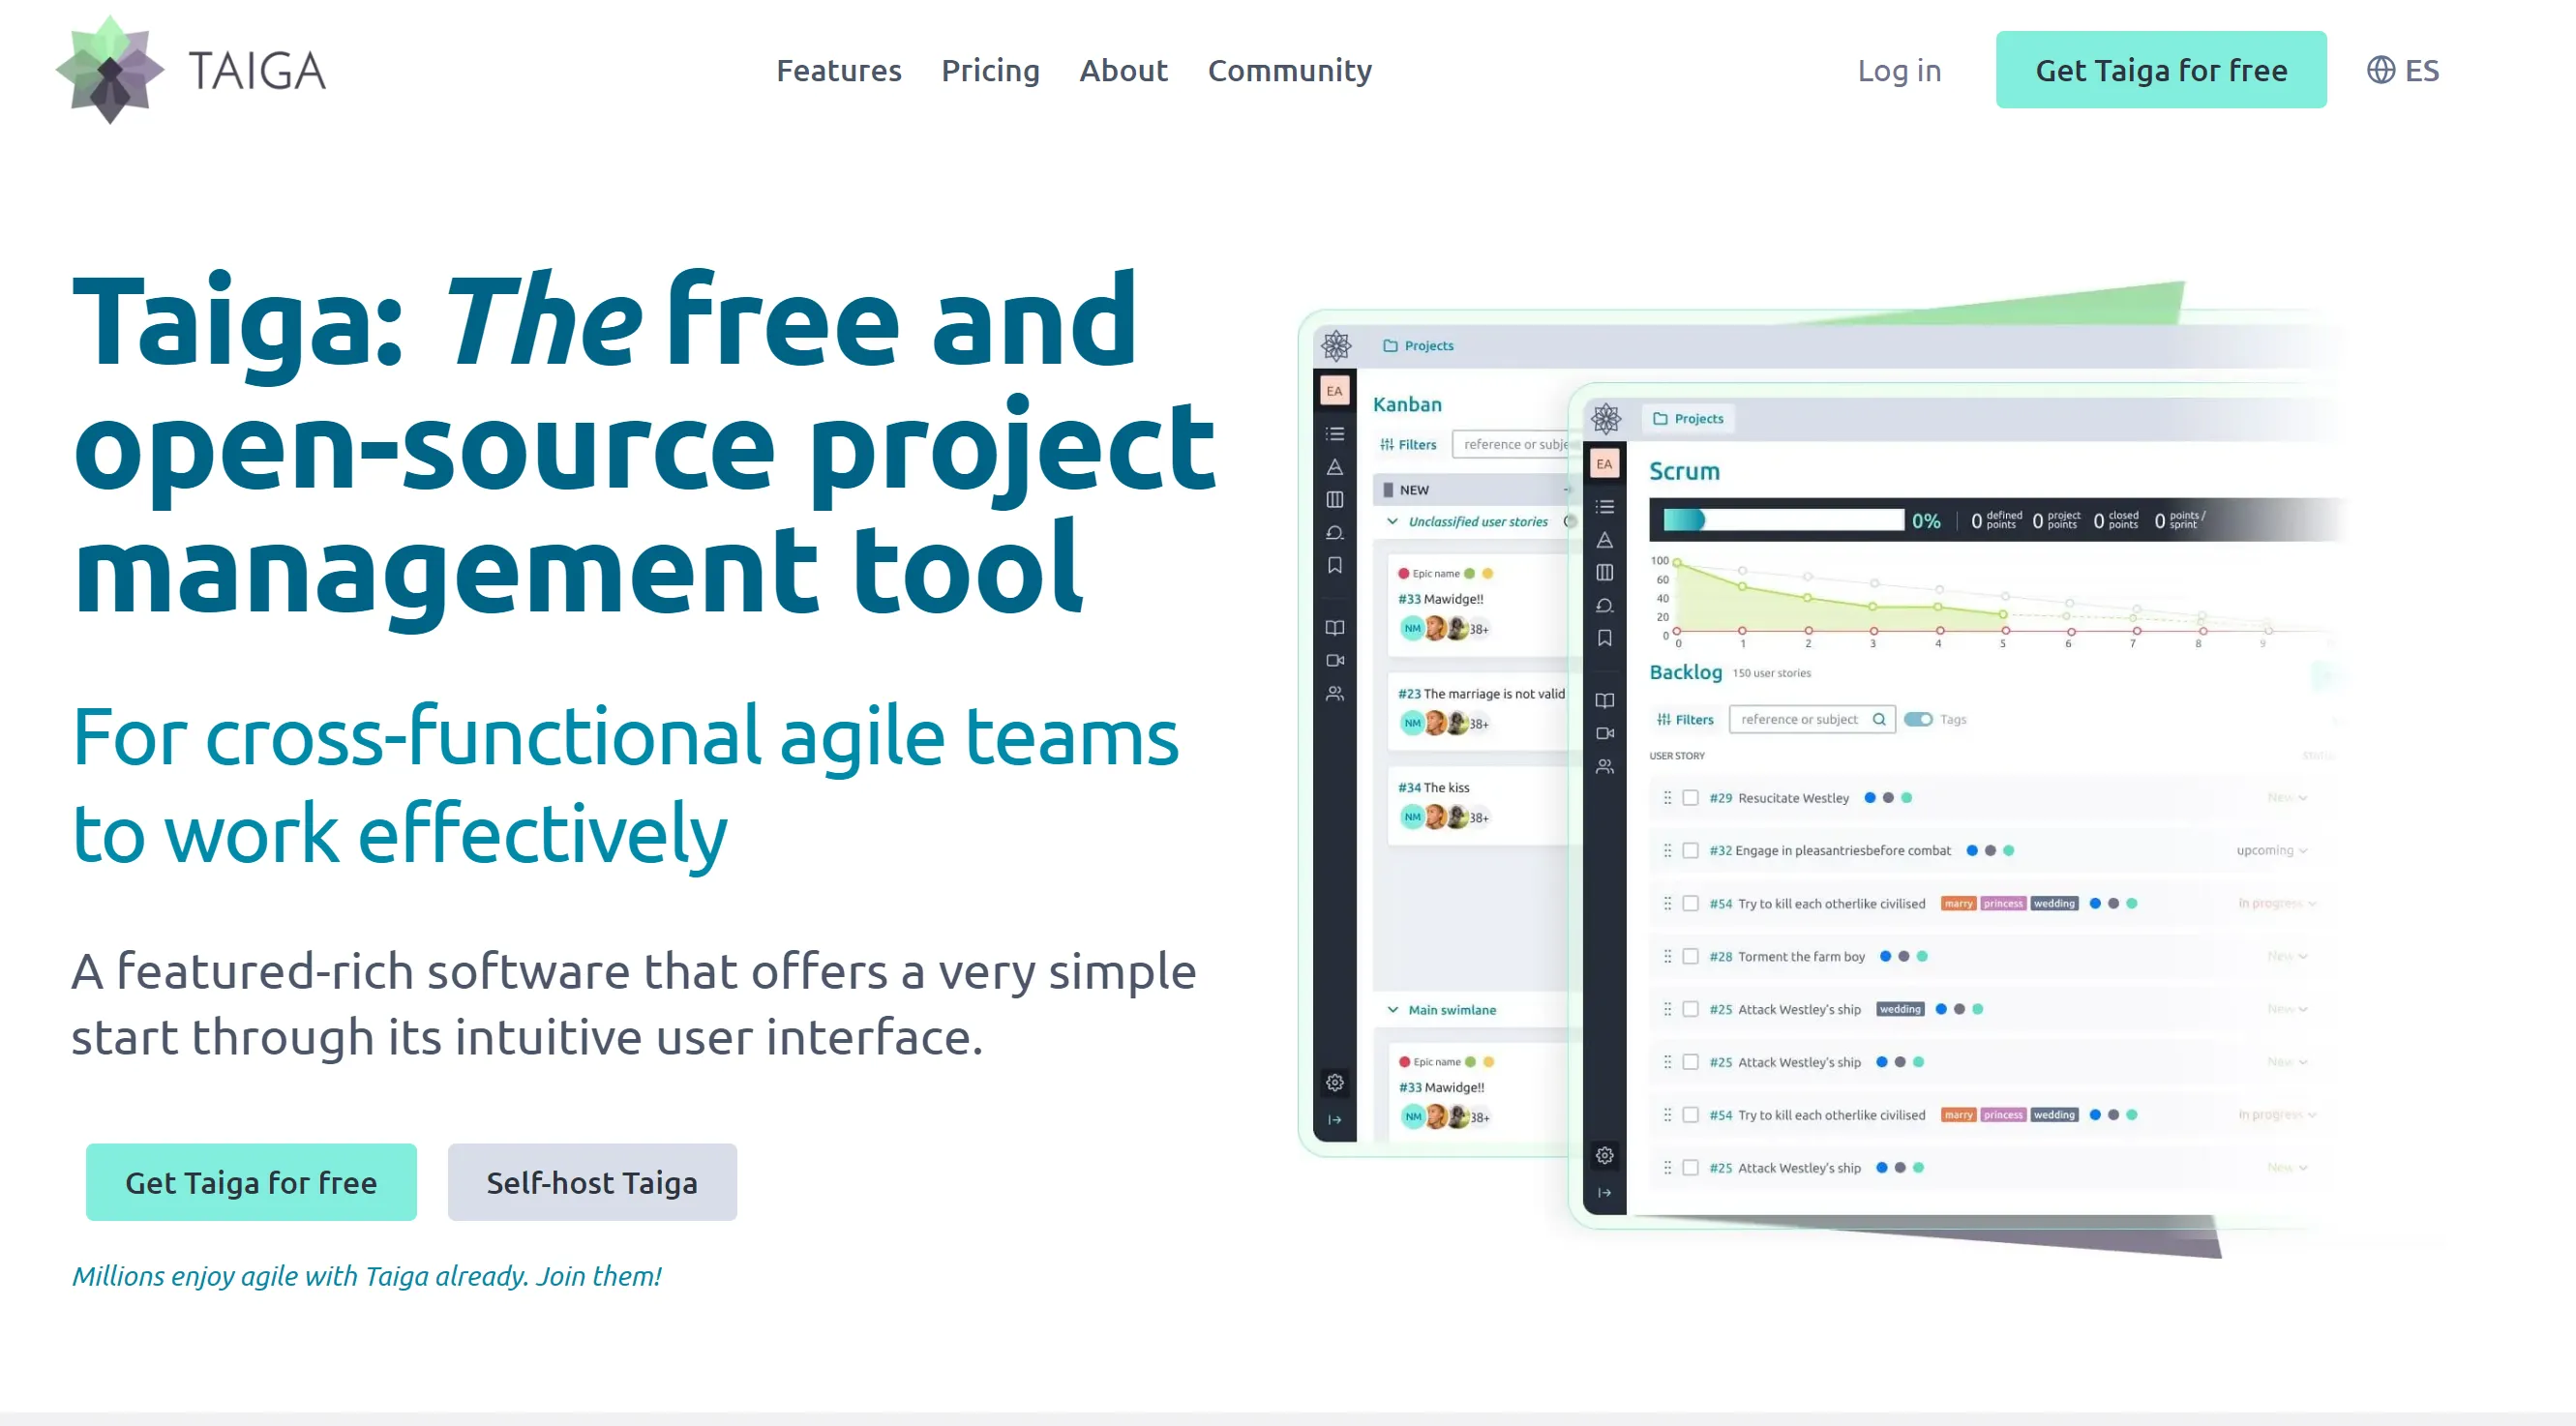Click the Scrum progress bar
The image size is (2576, 1426).
click(x=1783, y=520)
